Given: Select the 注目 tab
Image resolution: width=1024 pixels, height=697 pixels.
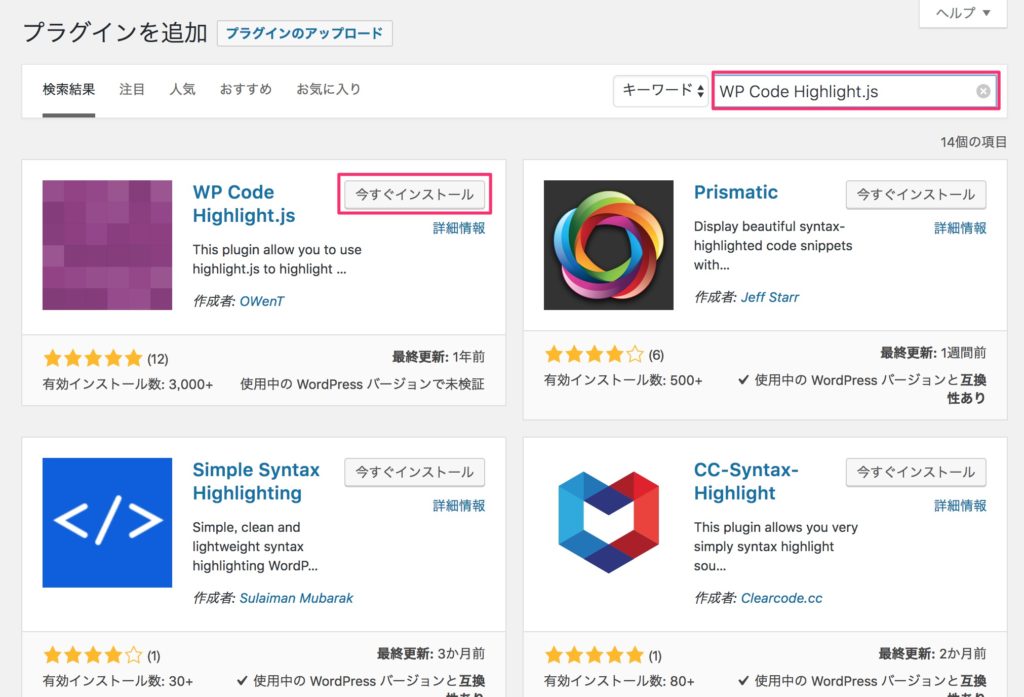Looking at the screenshot, I should click(131, 89).
